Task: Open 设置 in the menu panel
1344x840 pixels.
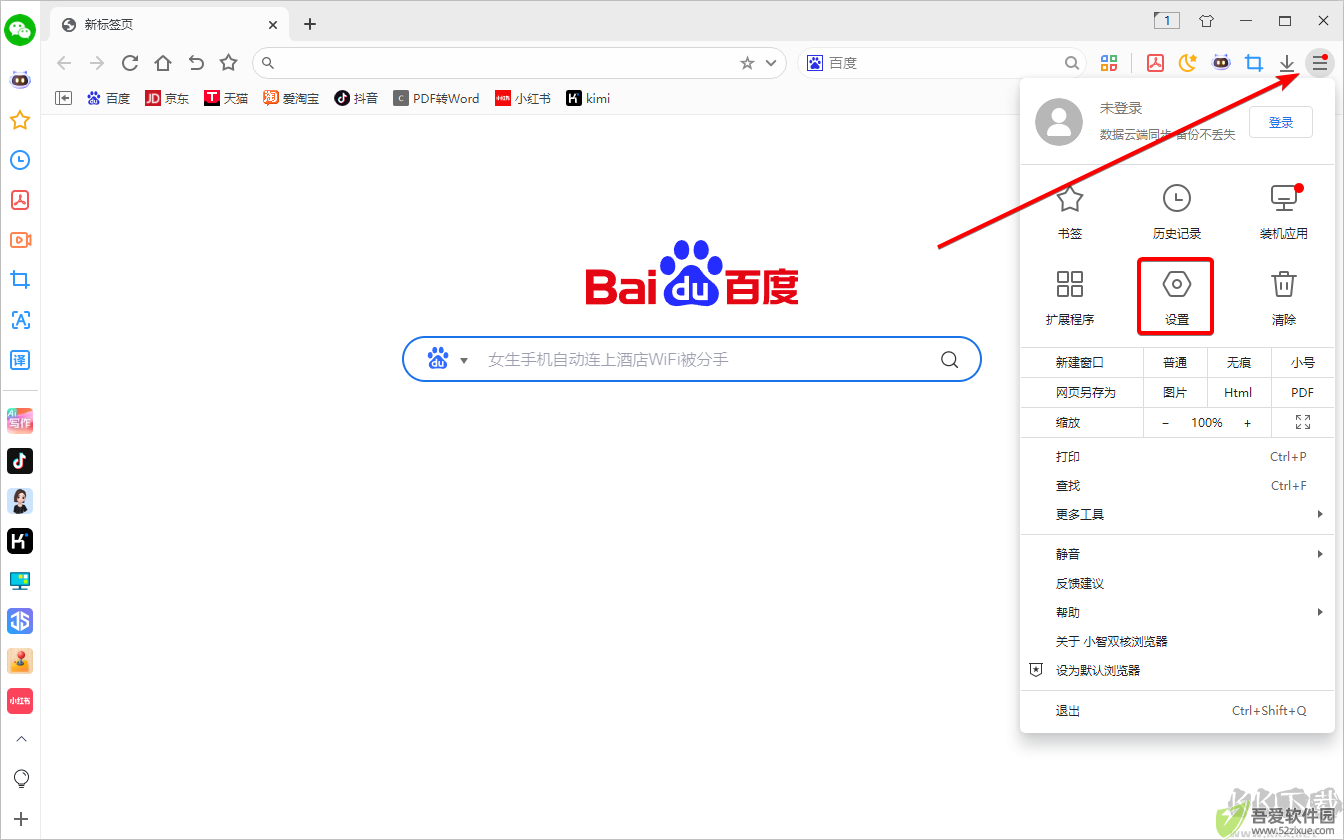Action: click(x=1177, y=297)
